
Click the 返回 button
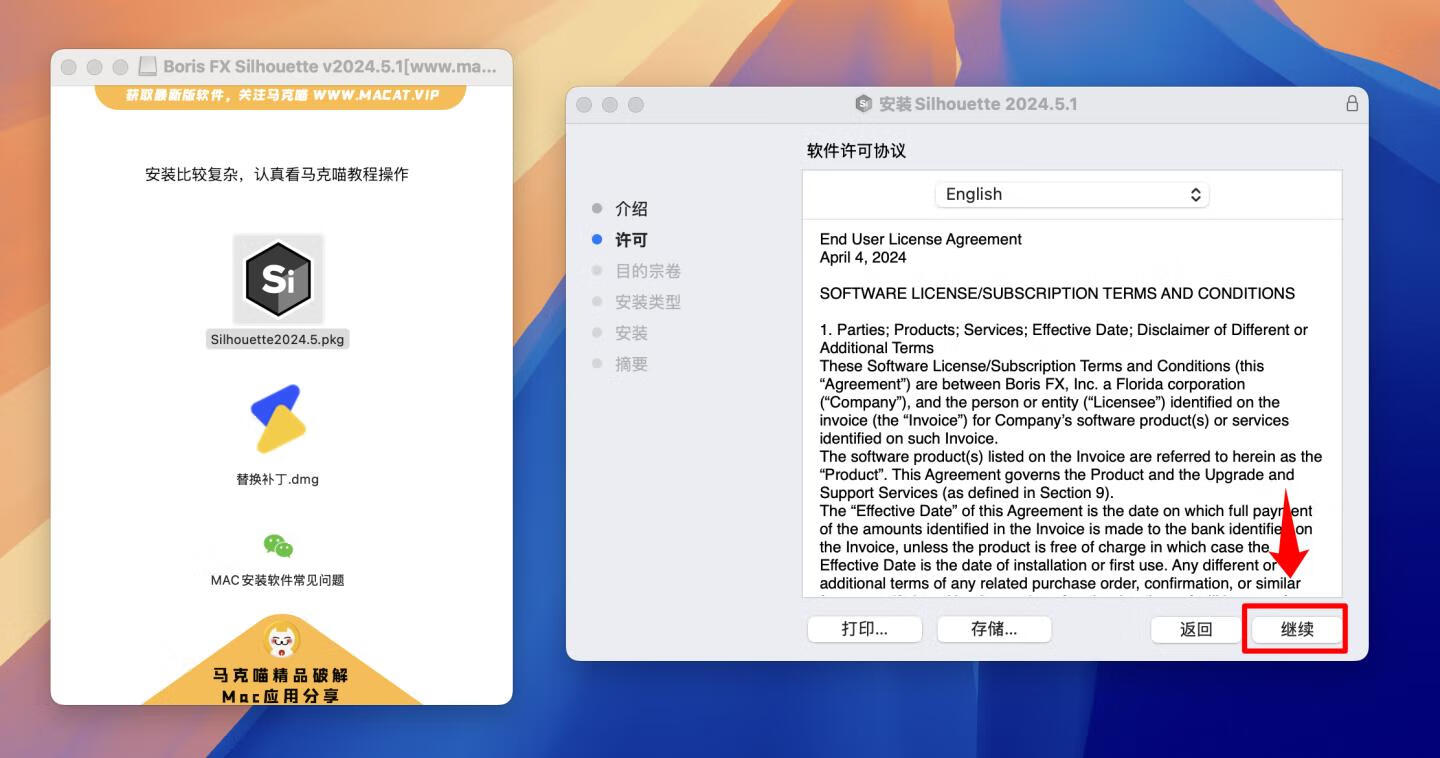click(x=1196, y=629)
